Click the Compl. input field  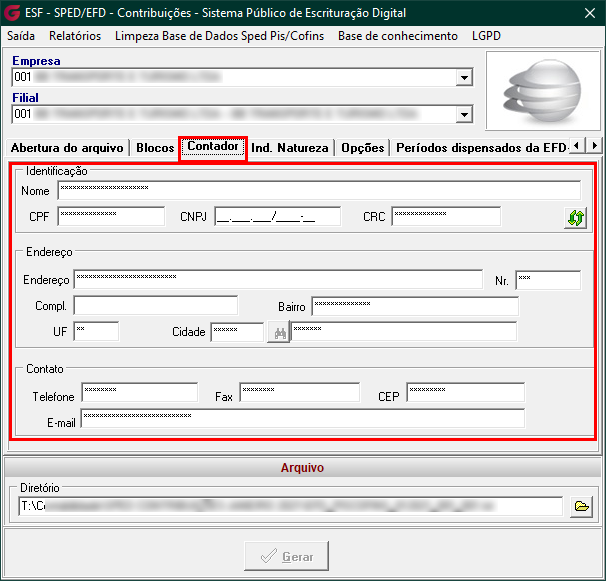[x=156, y=305]
